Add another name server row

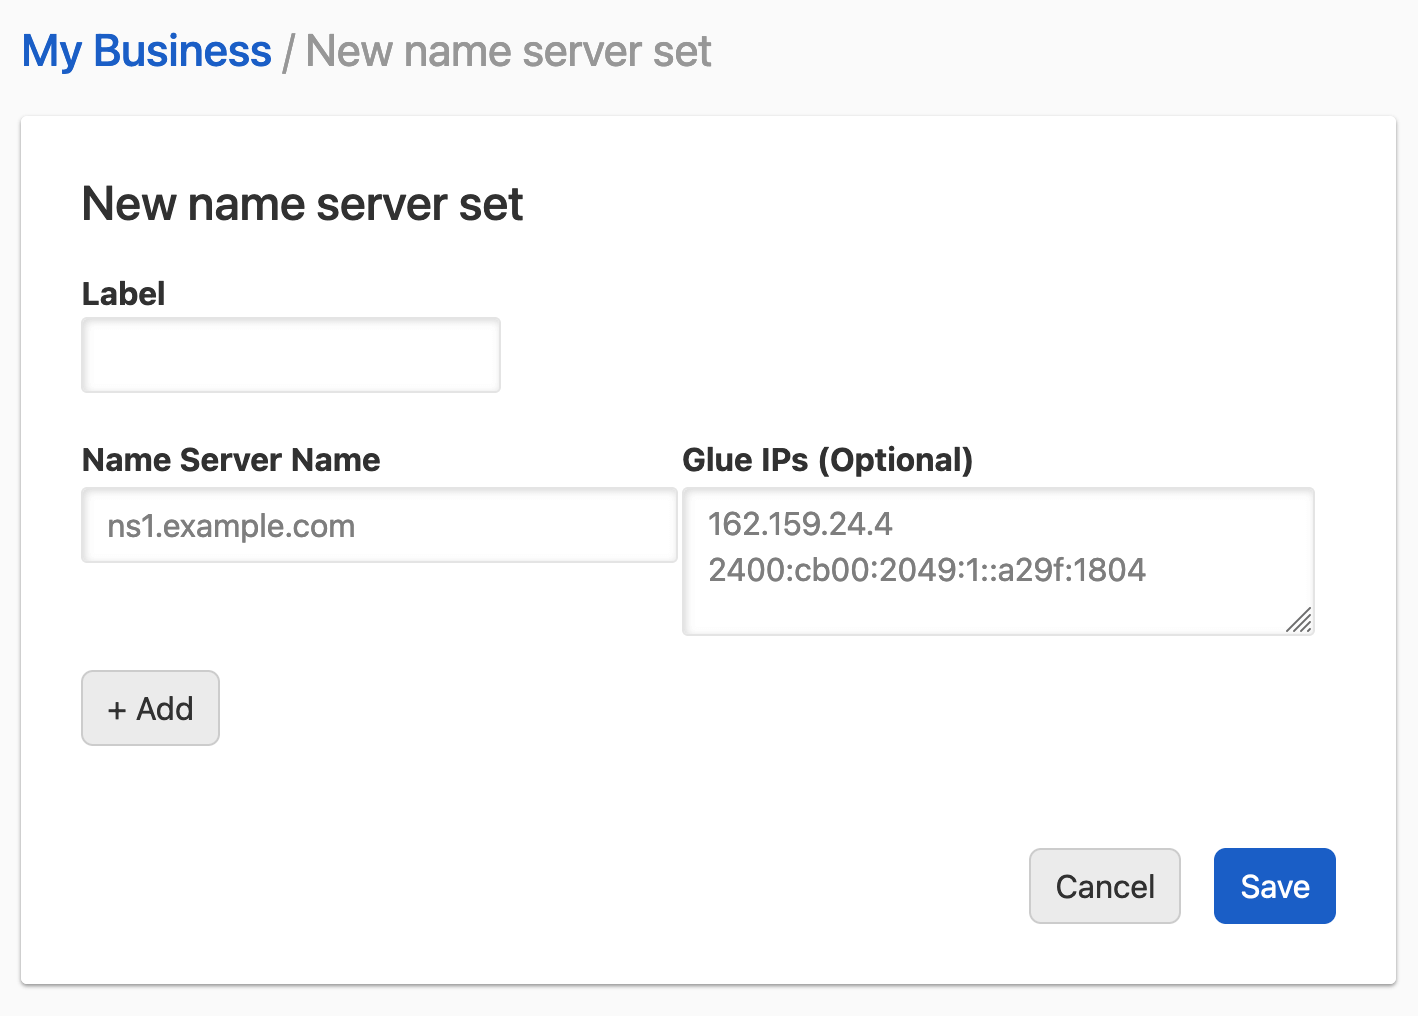click(150, 708)
